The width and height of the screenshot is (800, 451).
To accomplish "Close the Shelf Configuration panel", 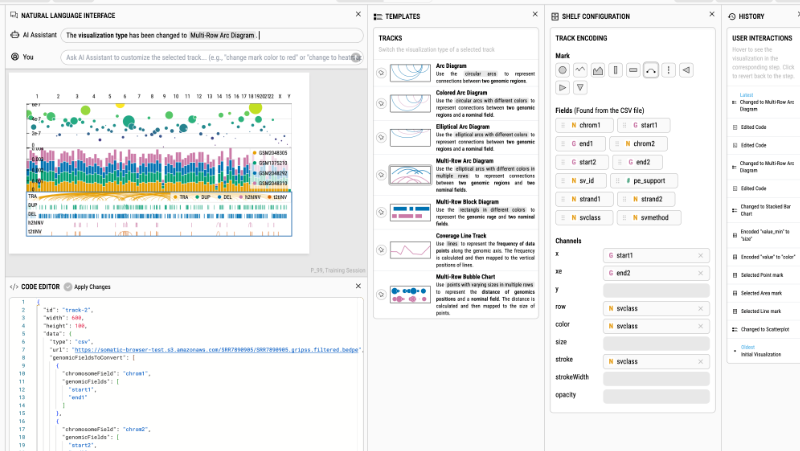I will (x=712, y=14).
